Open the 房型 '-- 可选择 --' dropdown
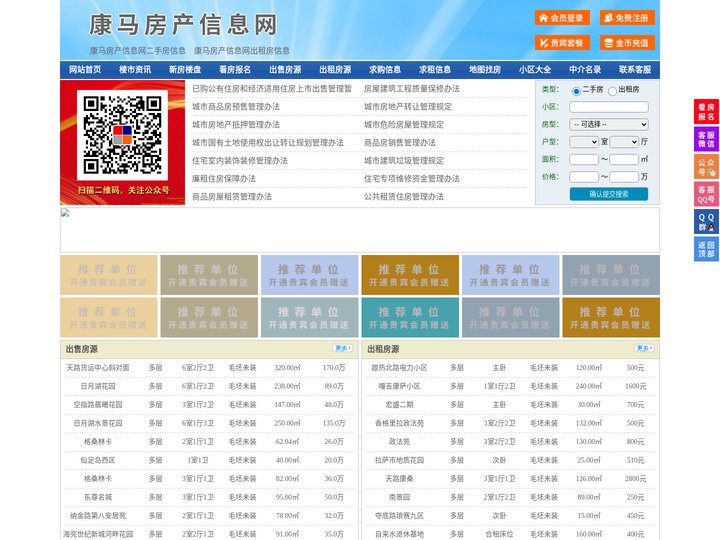 (x=609, y=124)
